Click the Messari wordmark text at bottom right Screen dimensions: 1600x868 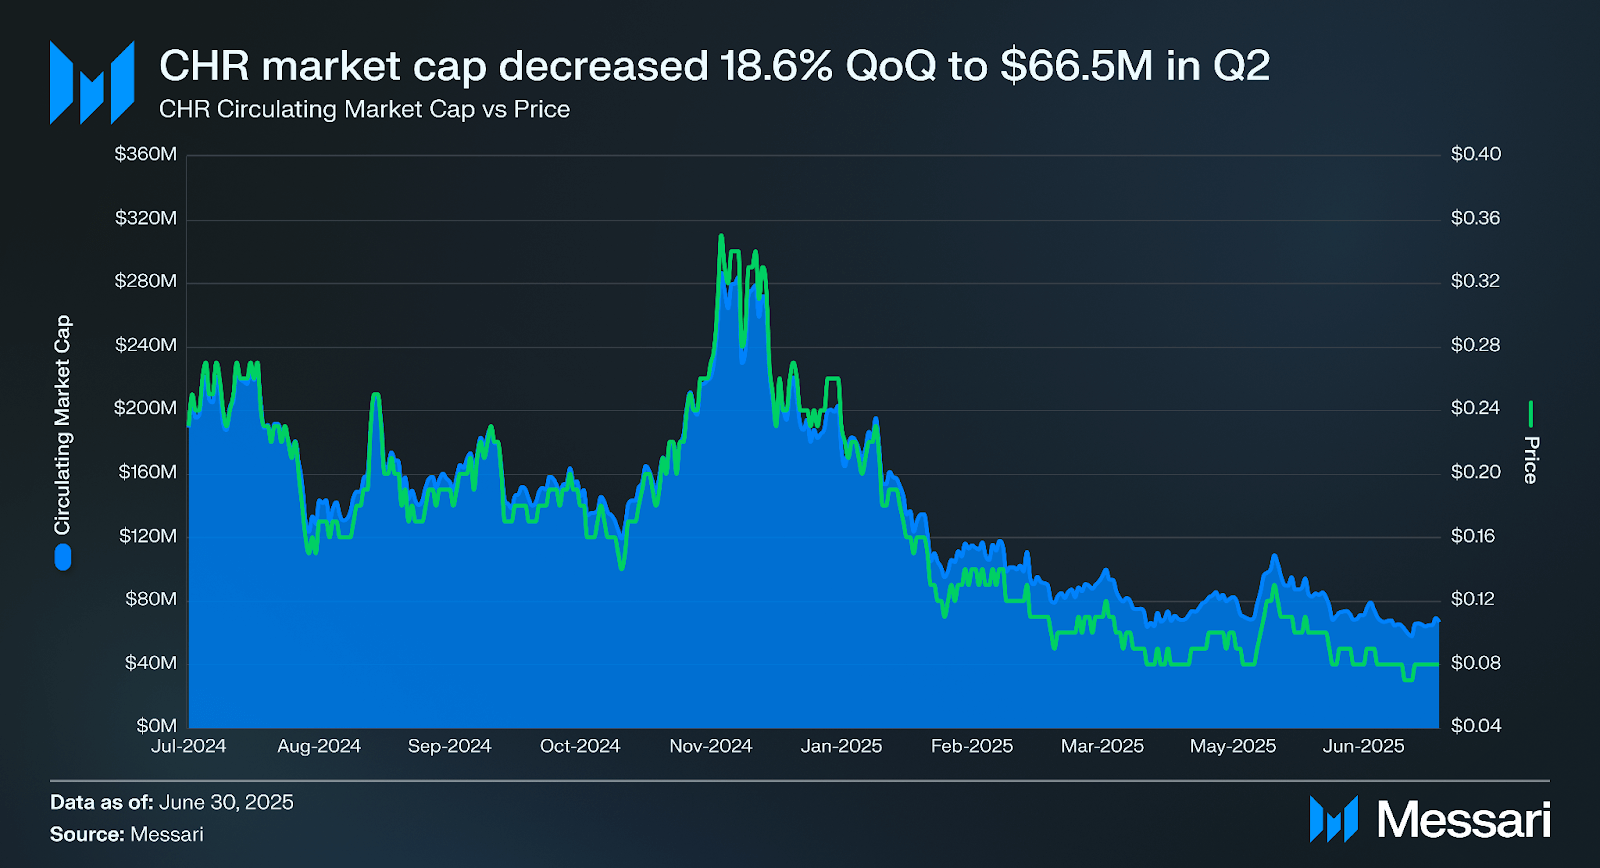click(x=1463, y=820)
